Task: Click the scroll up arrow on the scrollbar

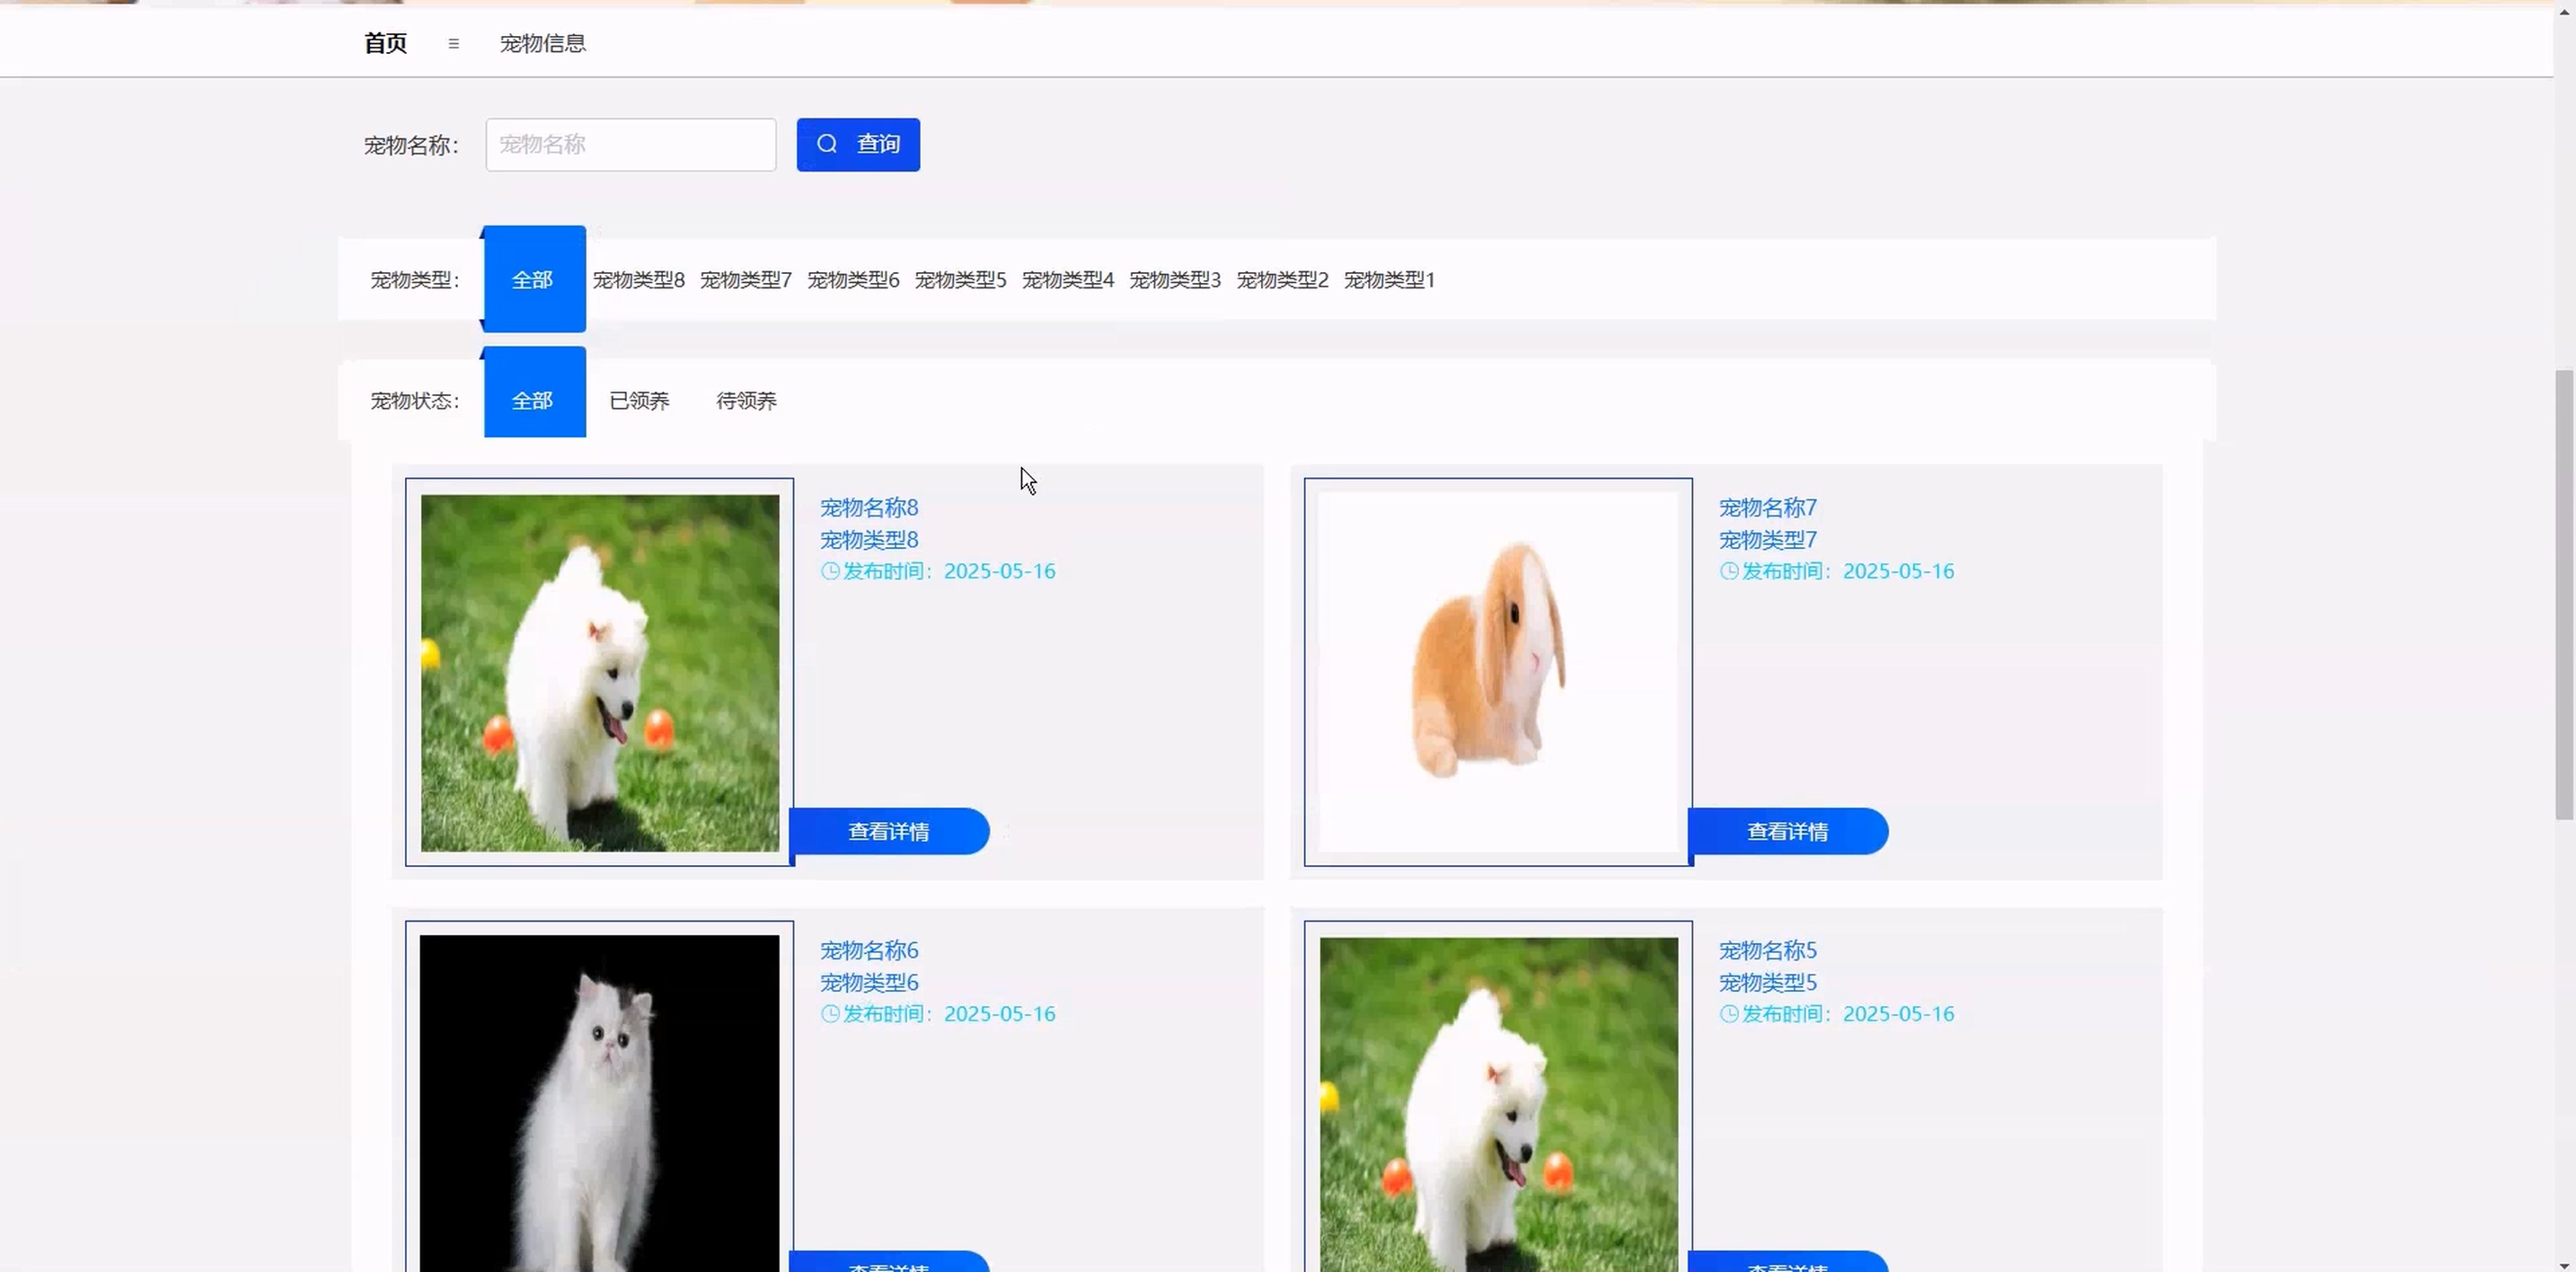Action: (x=2564, y=10)
